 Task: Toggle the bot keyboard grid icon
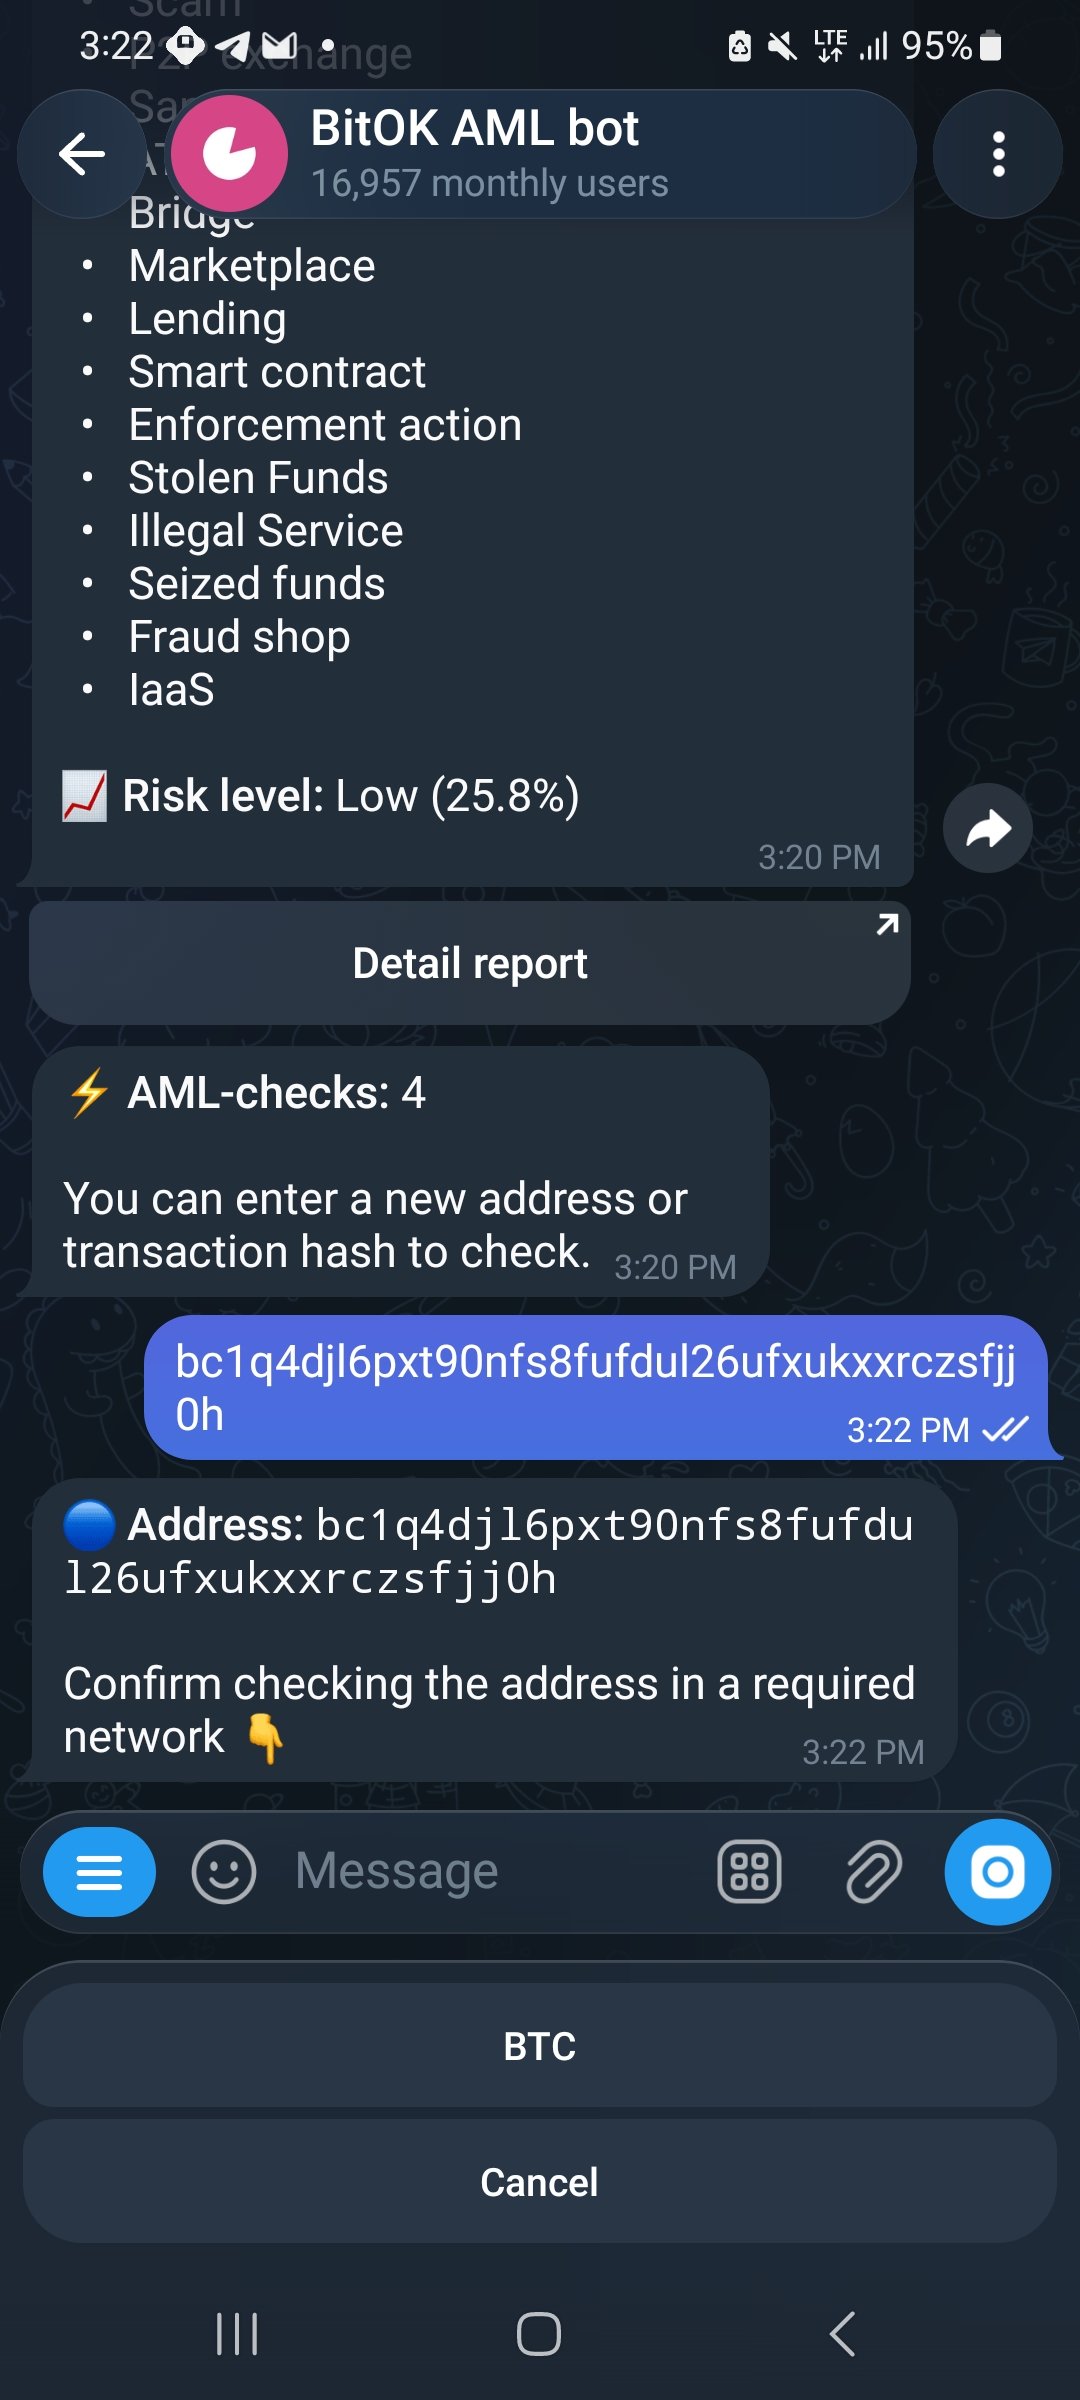point(749,1872)
